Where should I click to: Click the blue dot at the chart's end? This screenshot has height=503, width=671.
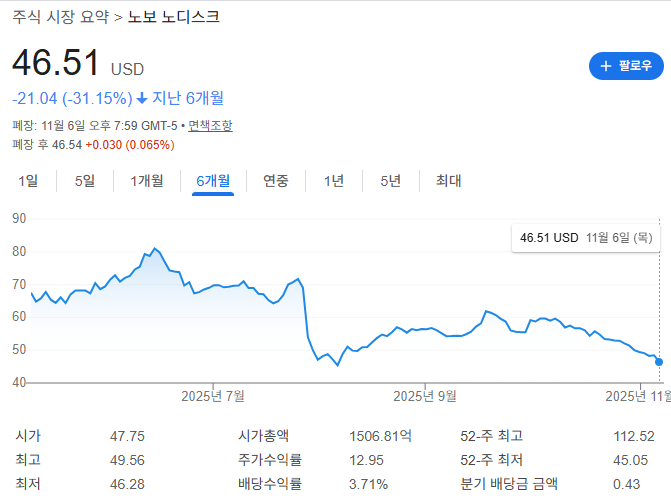tap(658, 361)
